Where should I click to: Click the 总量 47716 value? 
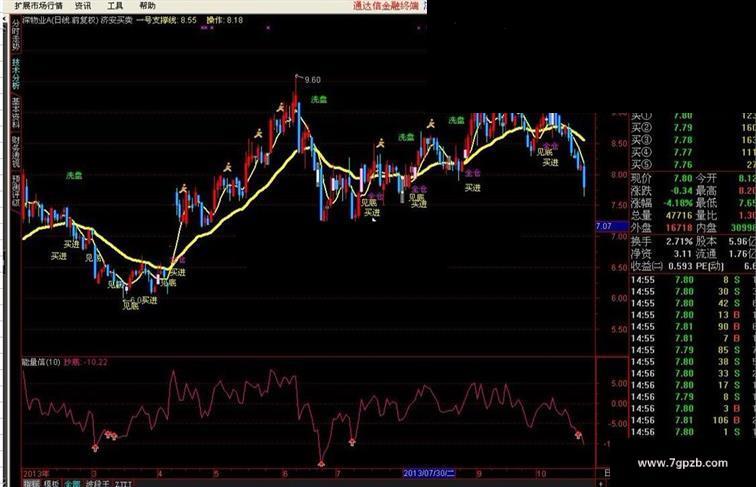[679, 216]
